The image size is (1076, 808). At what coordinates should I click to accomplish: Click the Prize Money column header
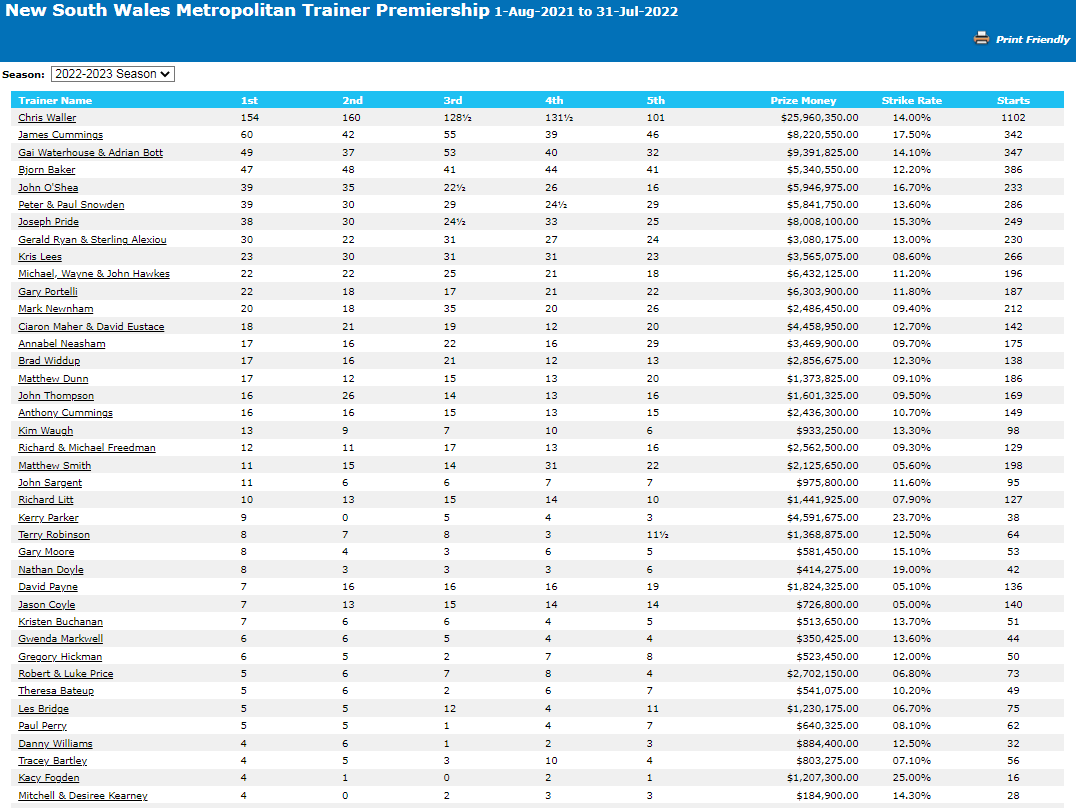(803, 100)
